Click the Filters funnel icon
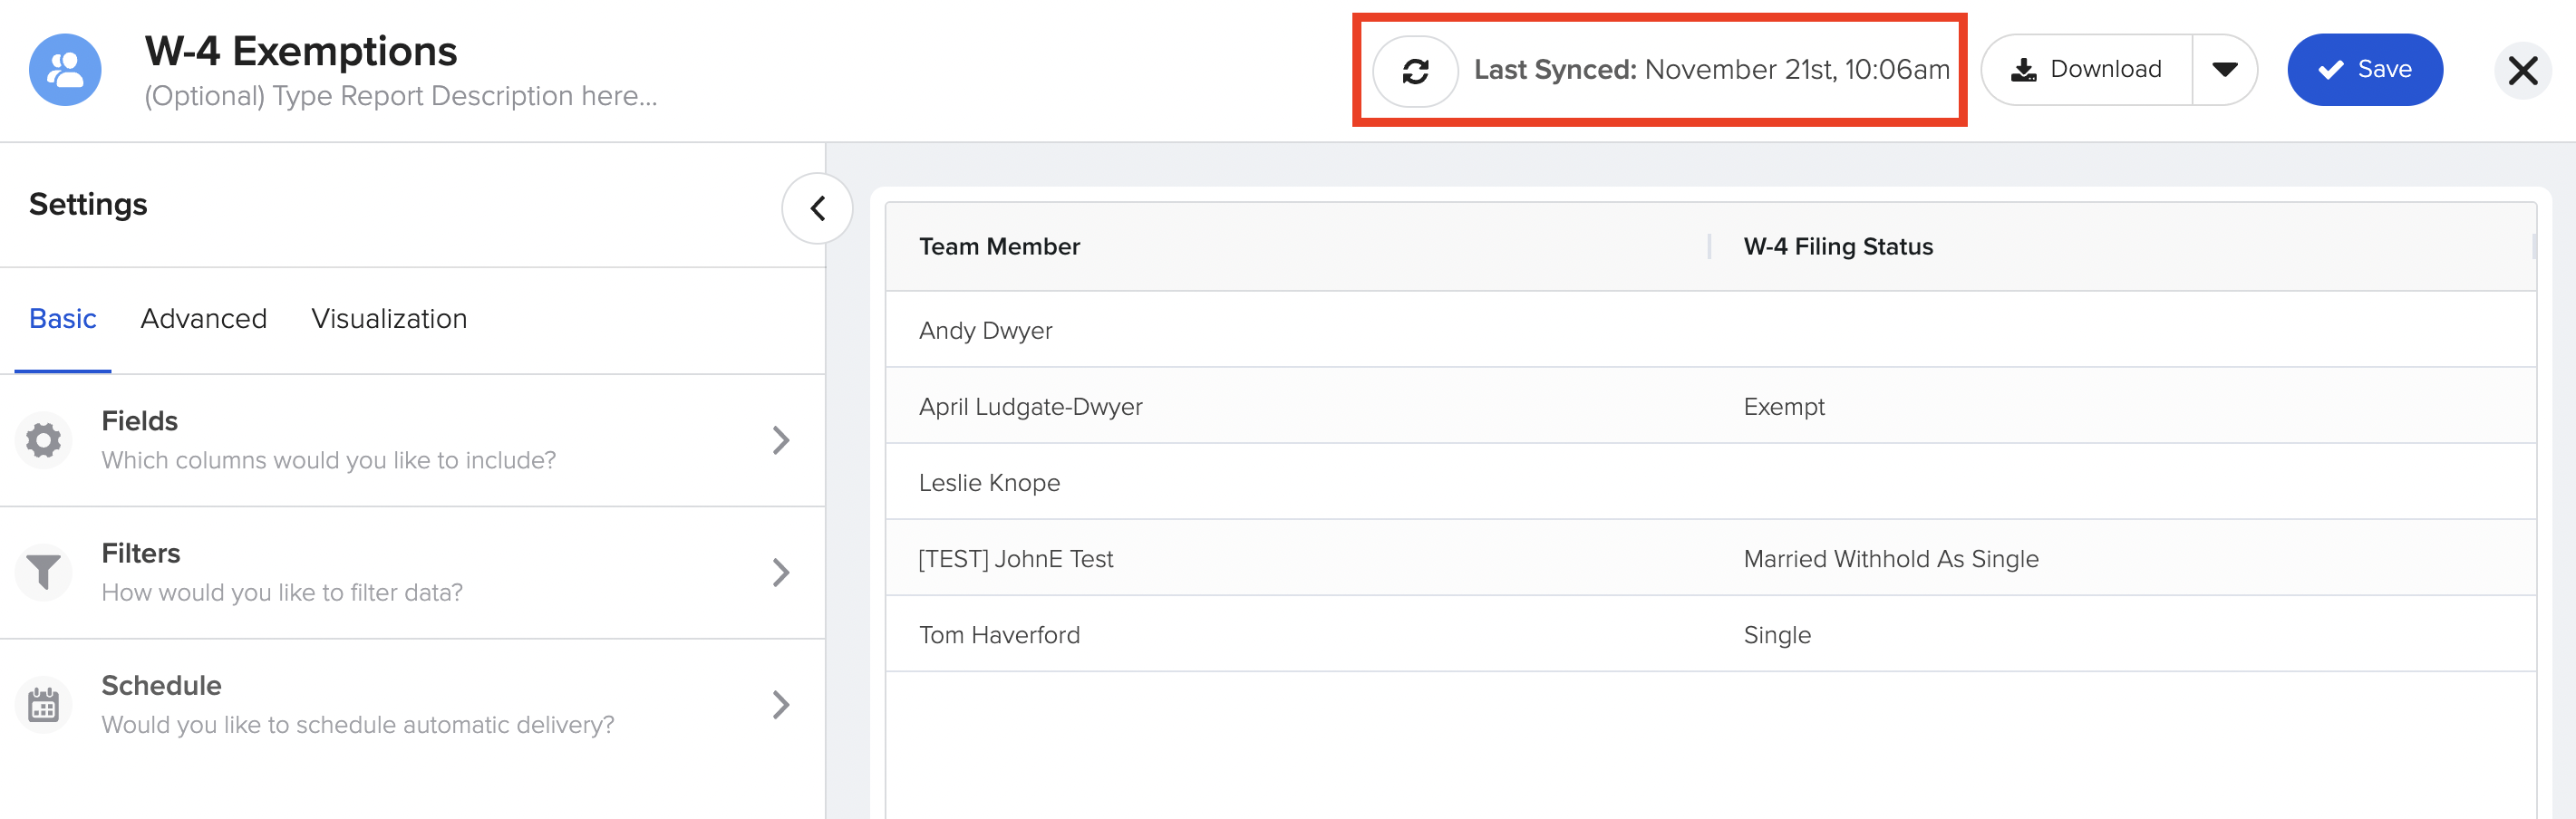This screenshot has width=2576, height=819. point(43,572)
